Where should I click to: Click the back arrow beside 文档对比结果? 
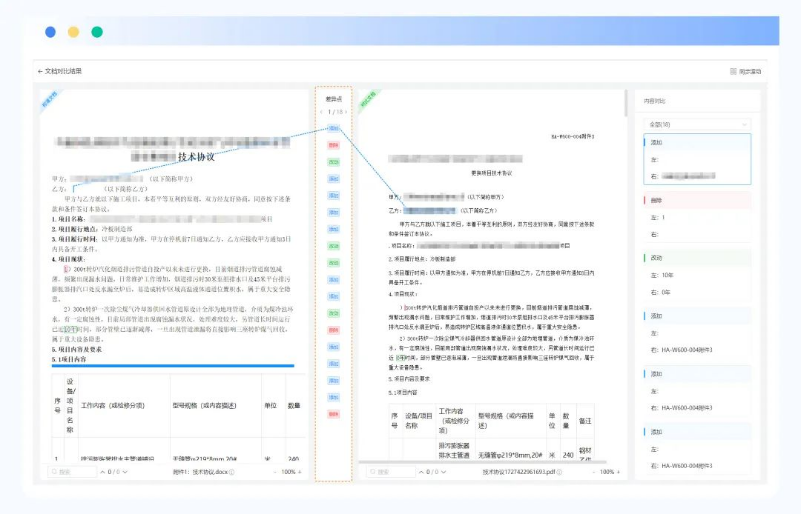(x=40, y=72)
